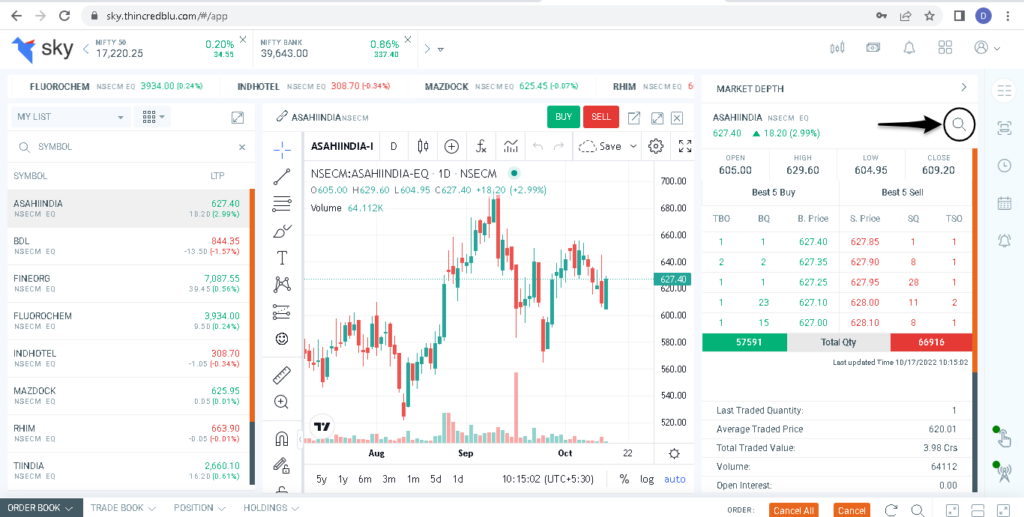Open the chart patterns tool
This screenshot has width=1024, height=517.
(282, 284)
